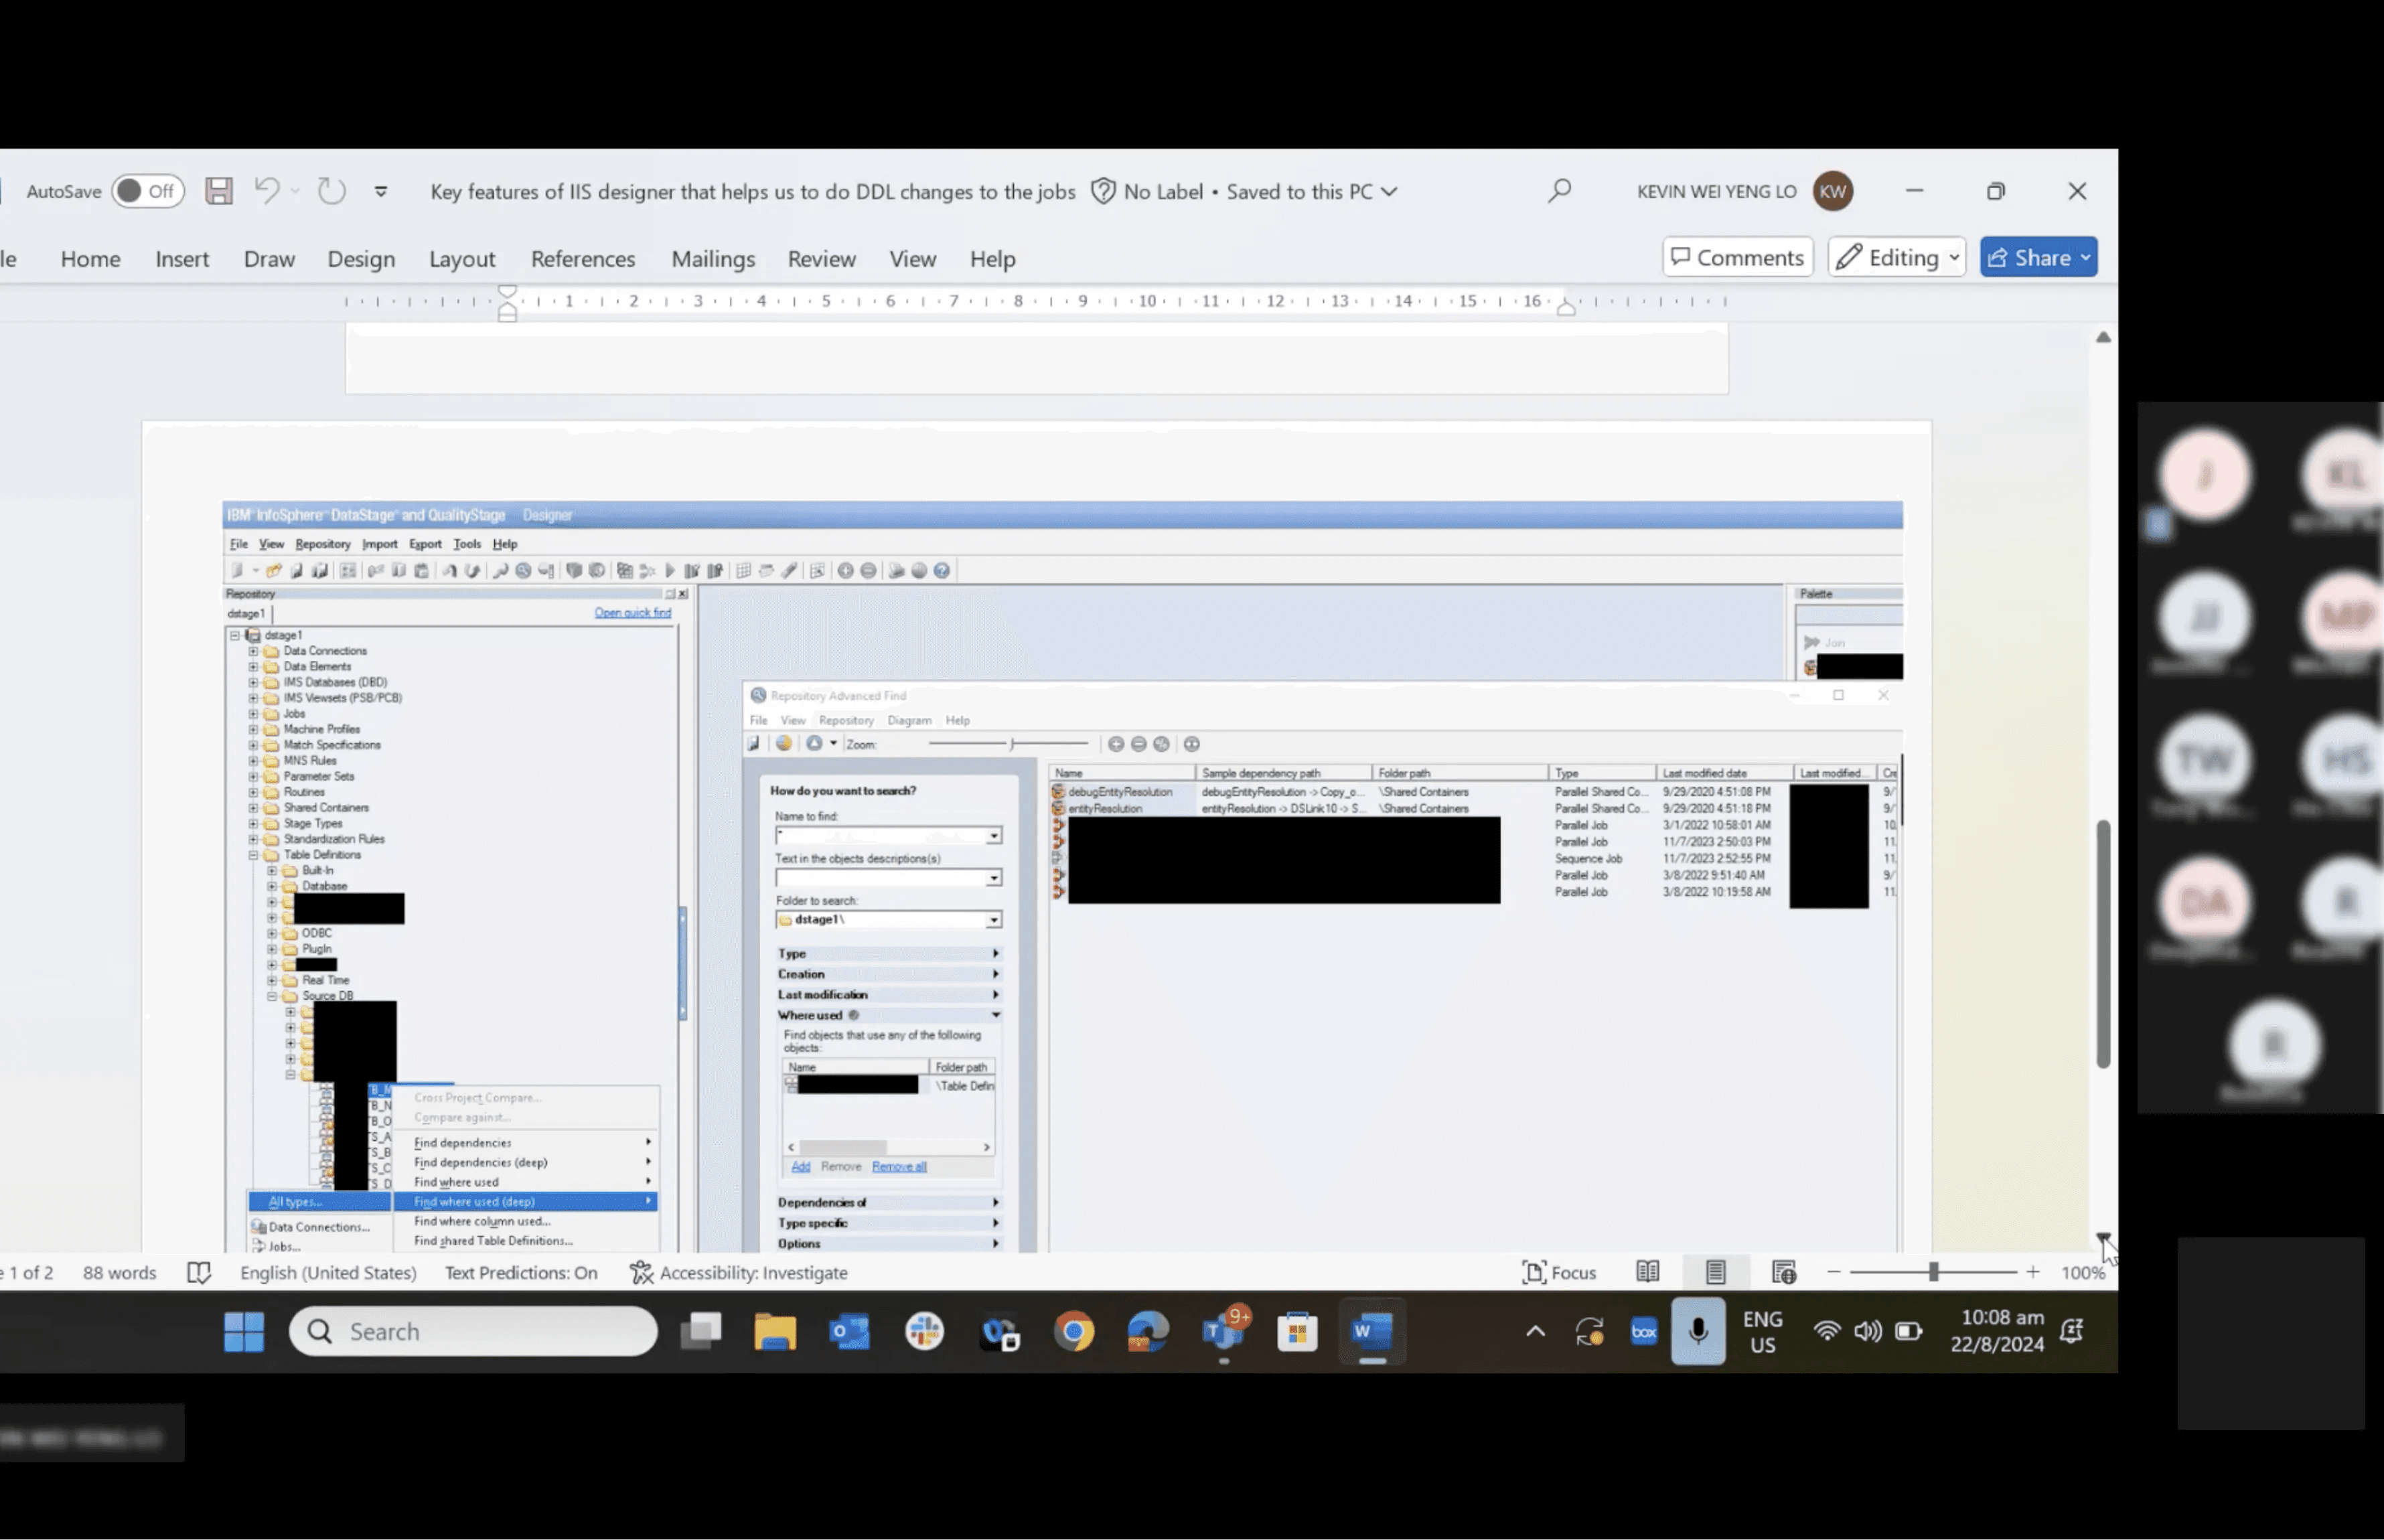Toggle Text Predictions: On in status bar
The image size is (2384, 1540).
point(521,1273)
